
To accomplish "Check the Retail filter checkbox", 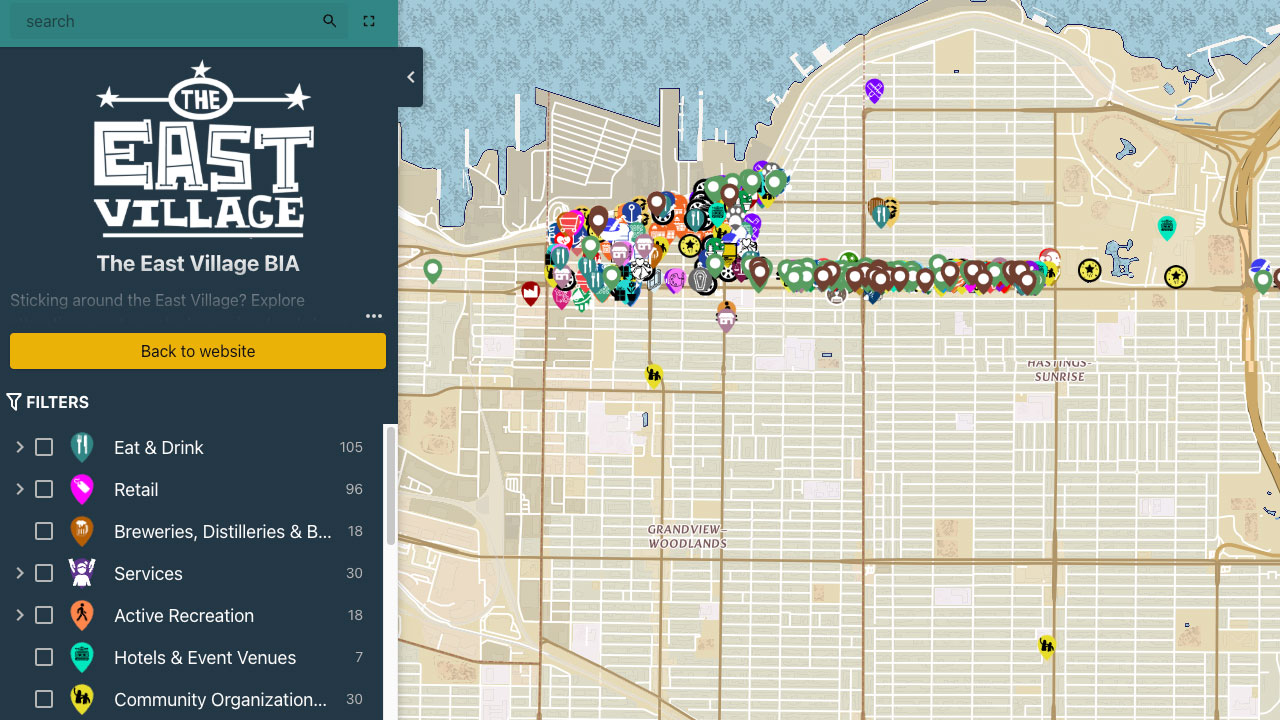I will 44,489.
